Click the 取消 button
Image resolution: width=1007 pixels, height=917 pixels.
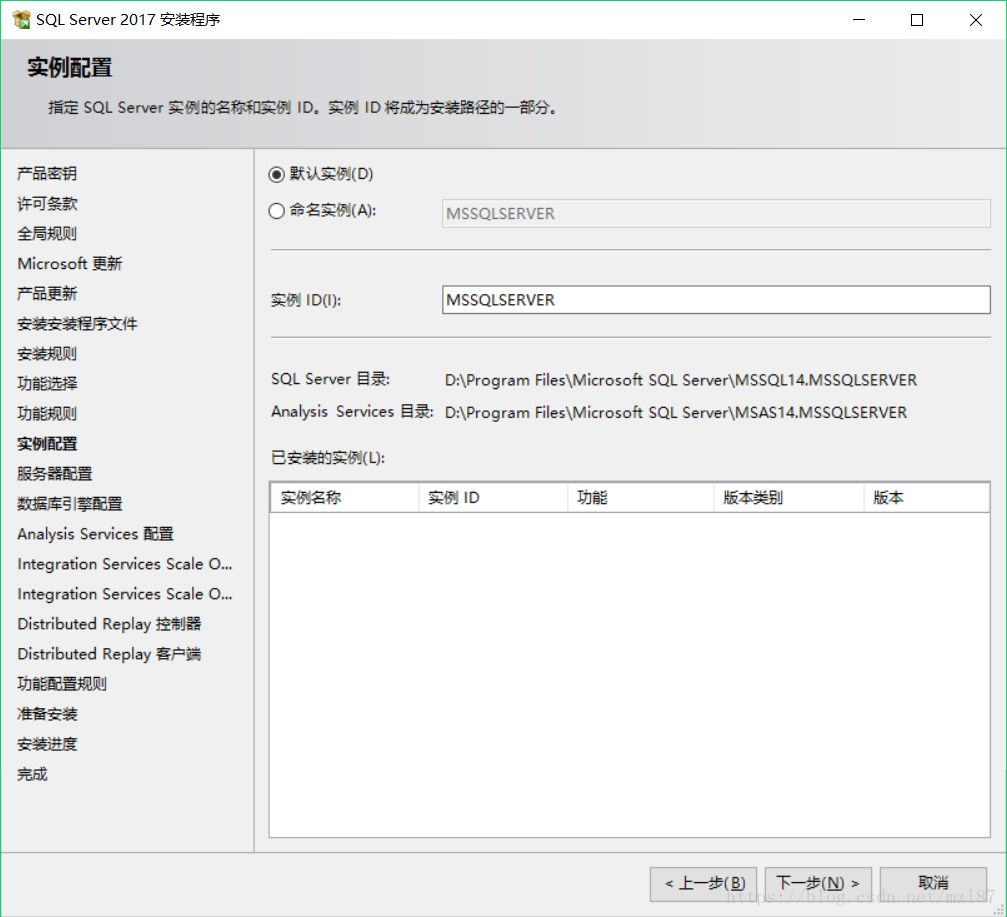tap(933, 884)
